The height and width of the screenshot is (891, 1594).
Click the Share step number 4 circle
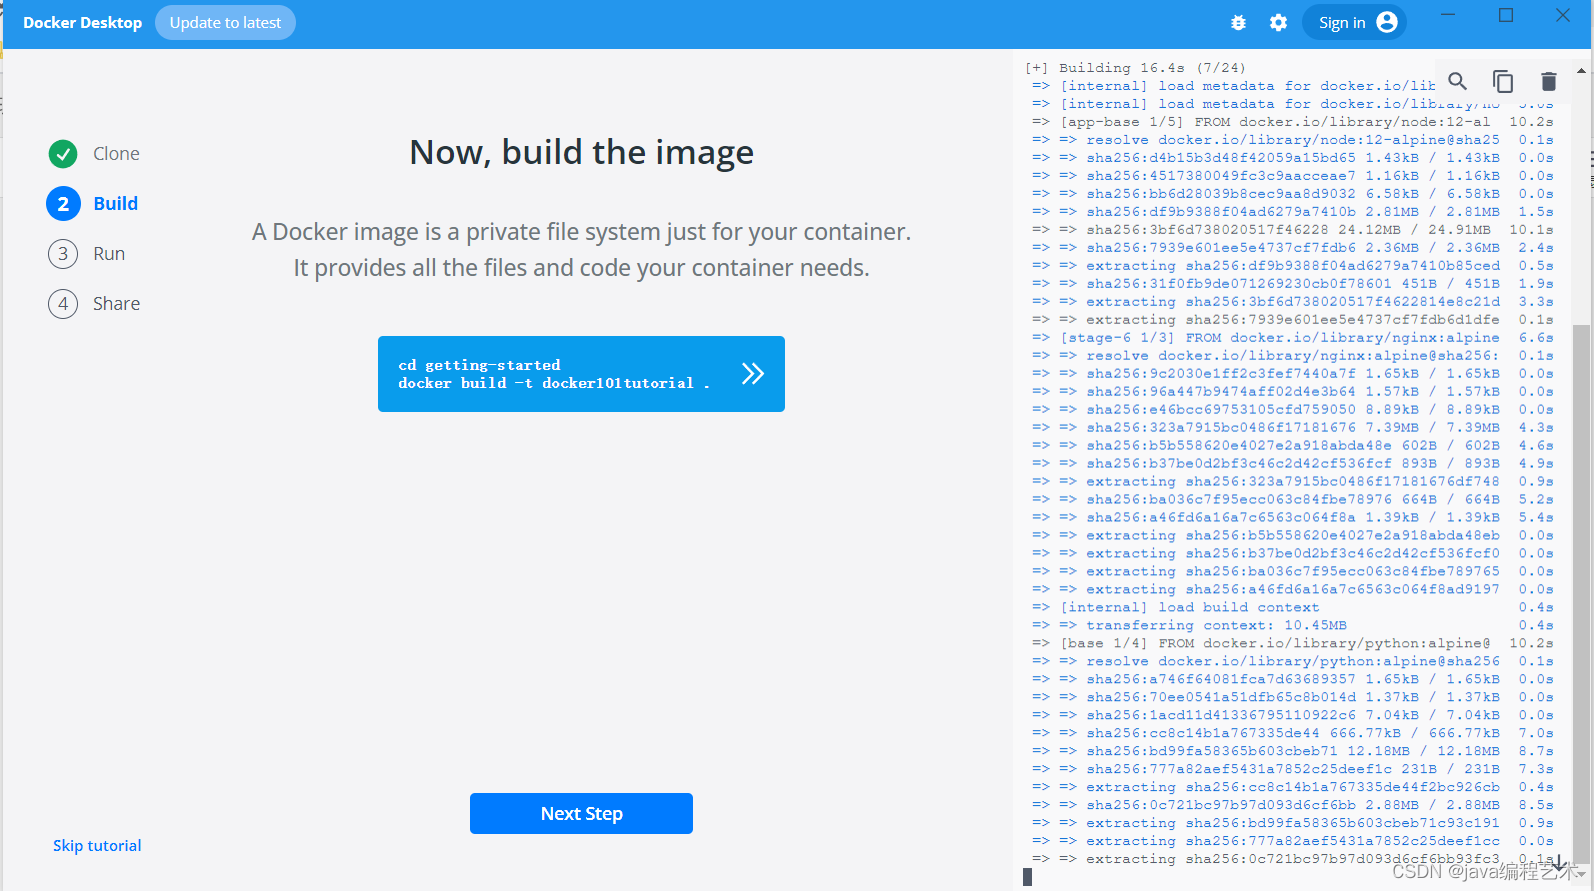point(63,304)
